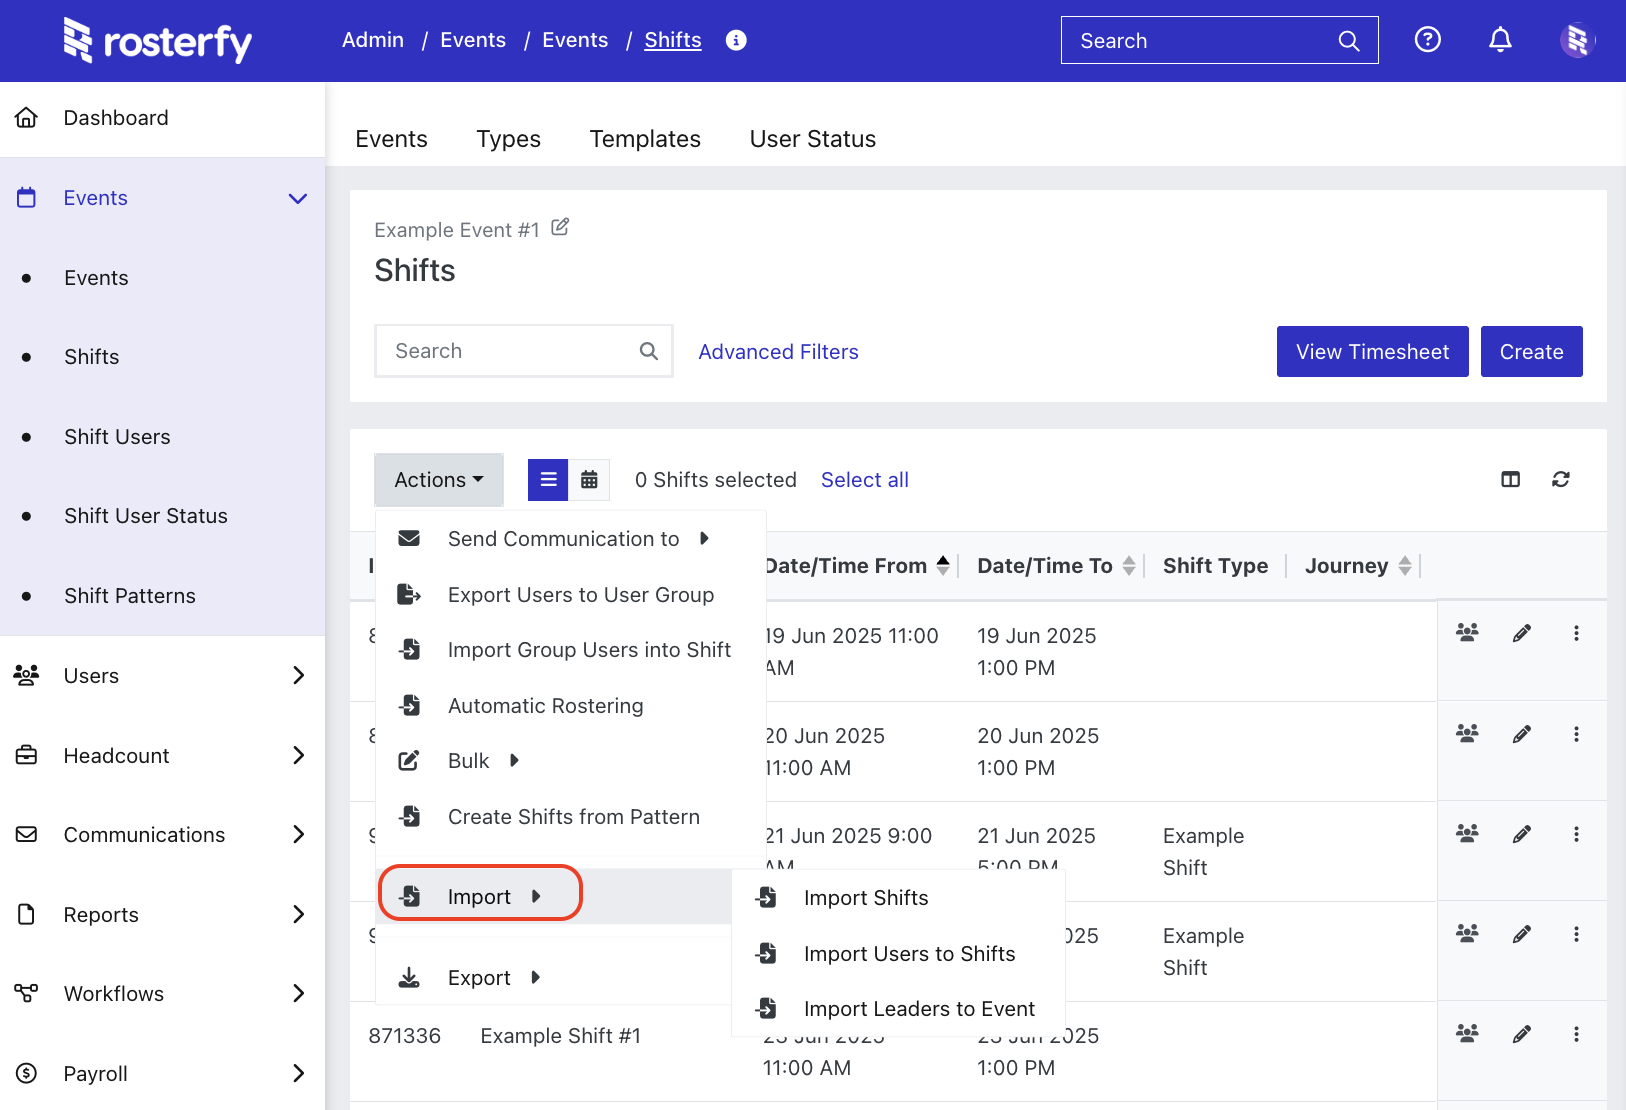Switch to the Types tab
The image size is (1626, 1110).
[508, 139]
